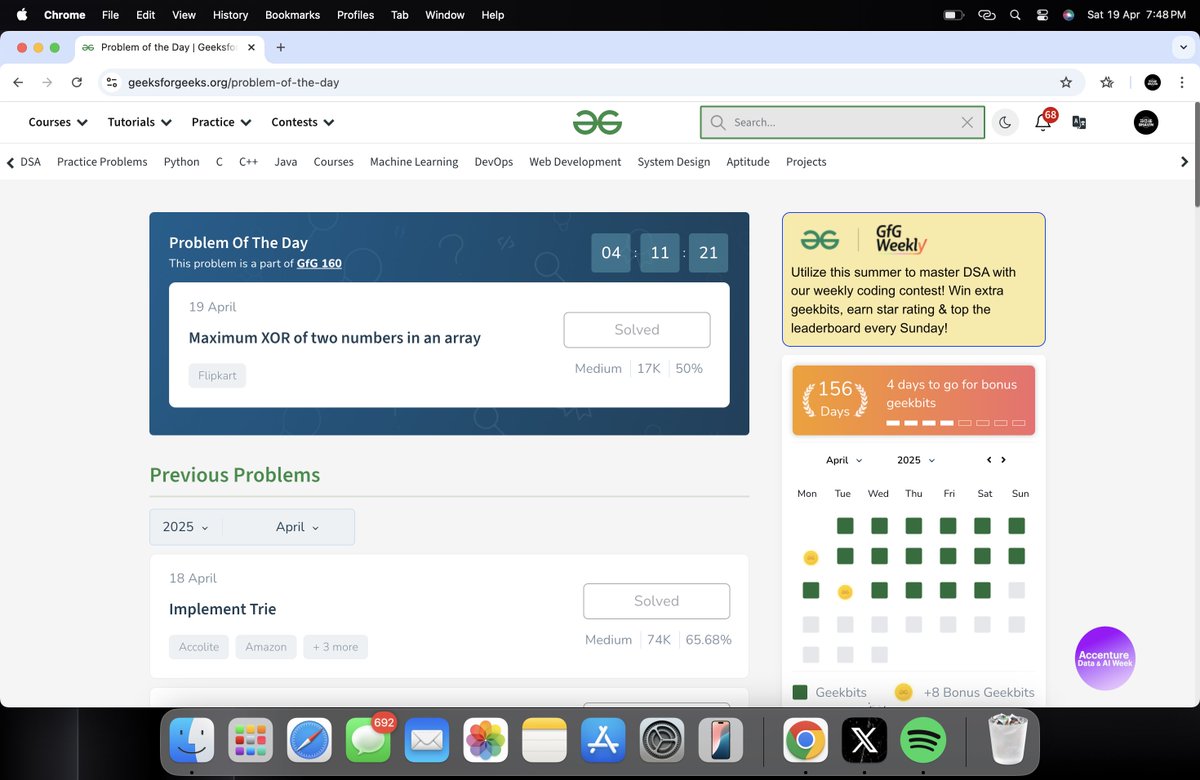Open Spotlight search in menu bar
This screenshot has width=1200, height=780.
coord(1015,15)
